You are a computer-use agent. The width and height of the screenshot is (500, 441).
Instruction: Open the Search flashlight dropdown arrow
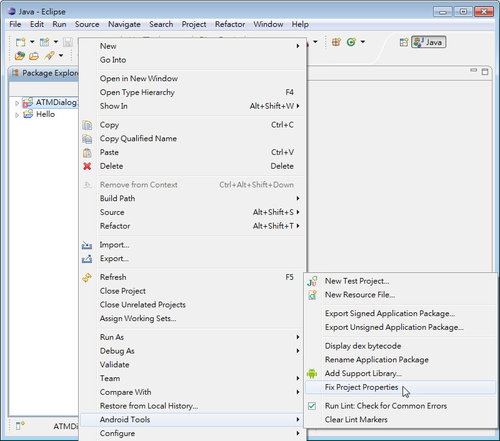click(x=61, y=56)
